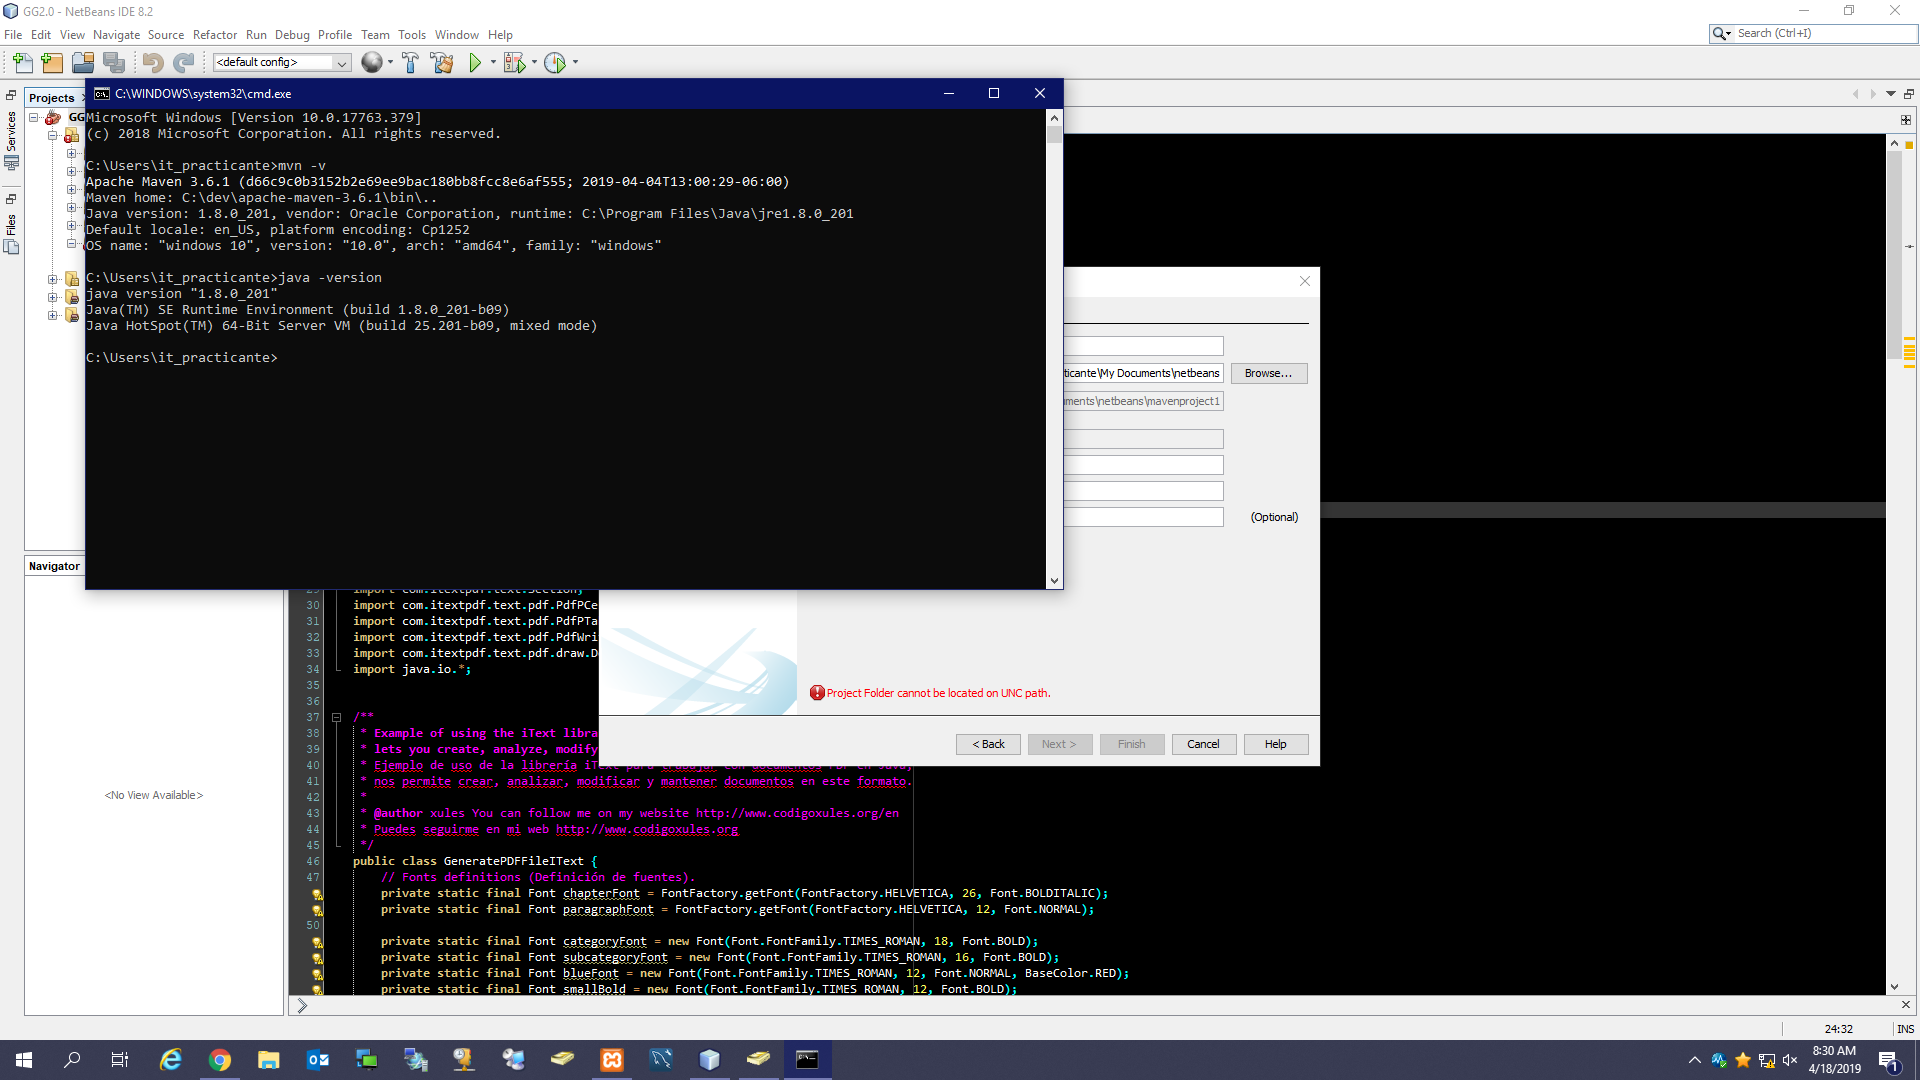Open the editor documents list dropdown
Screen dimensions: 1920x1080
(x=1891, y=94)
